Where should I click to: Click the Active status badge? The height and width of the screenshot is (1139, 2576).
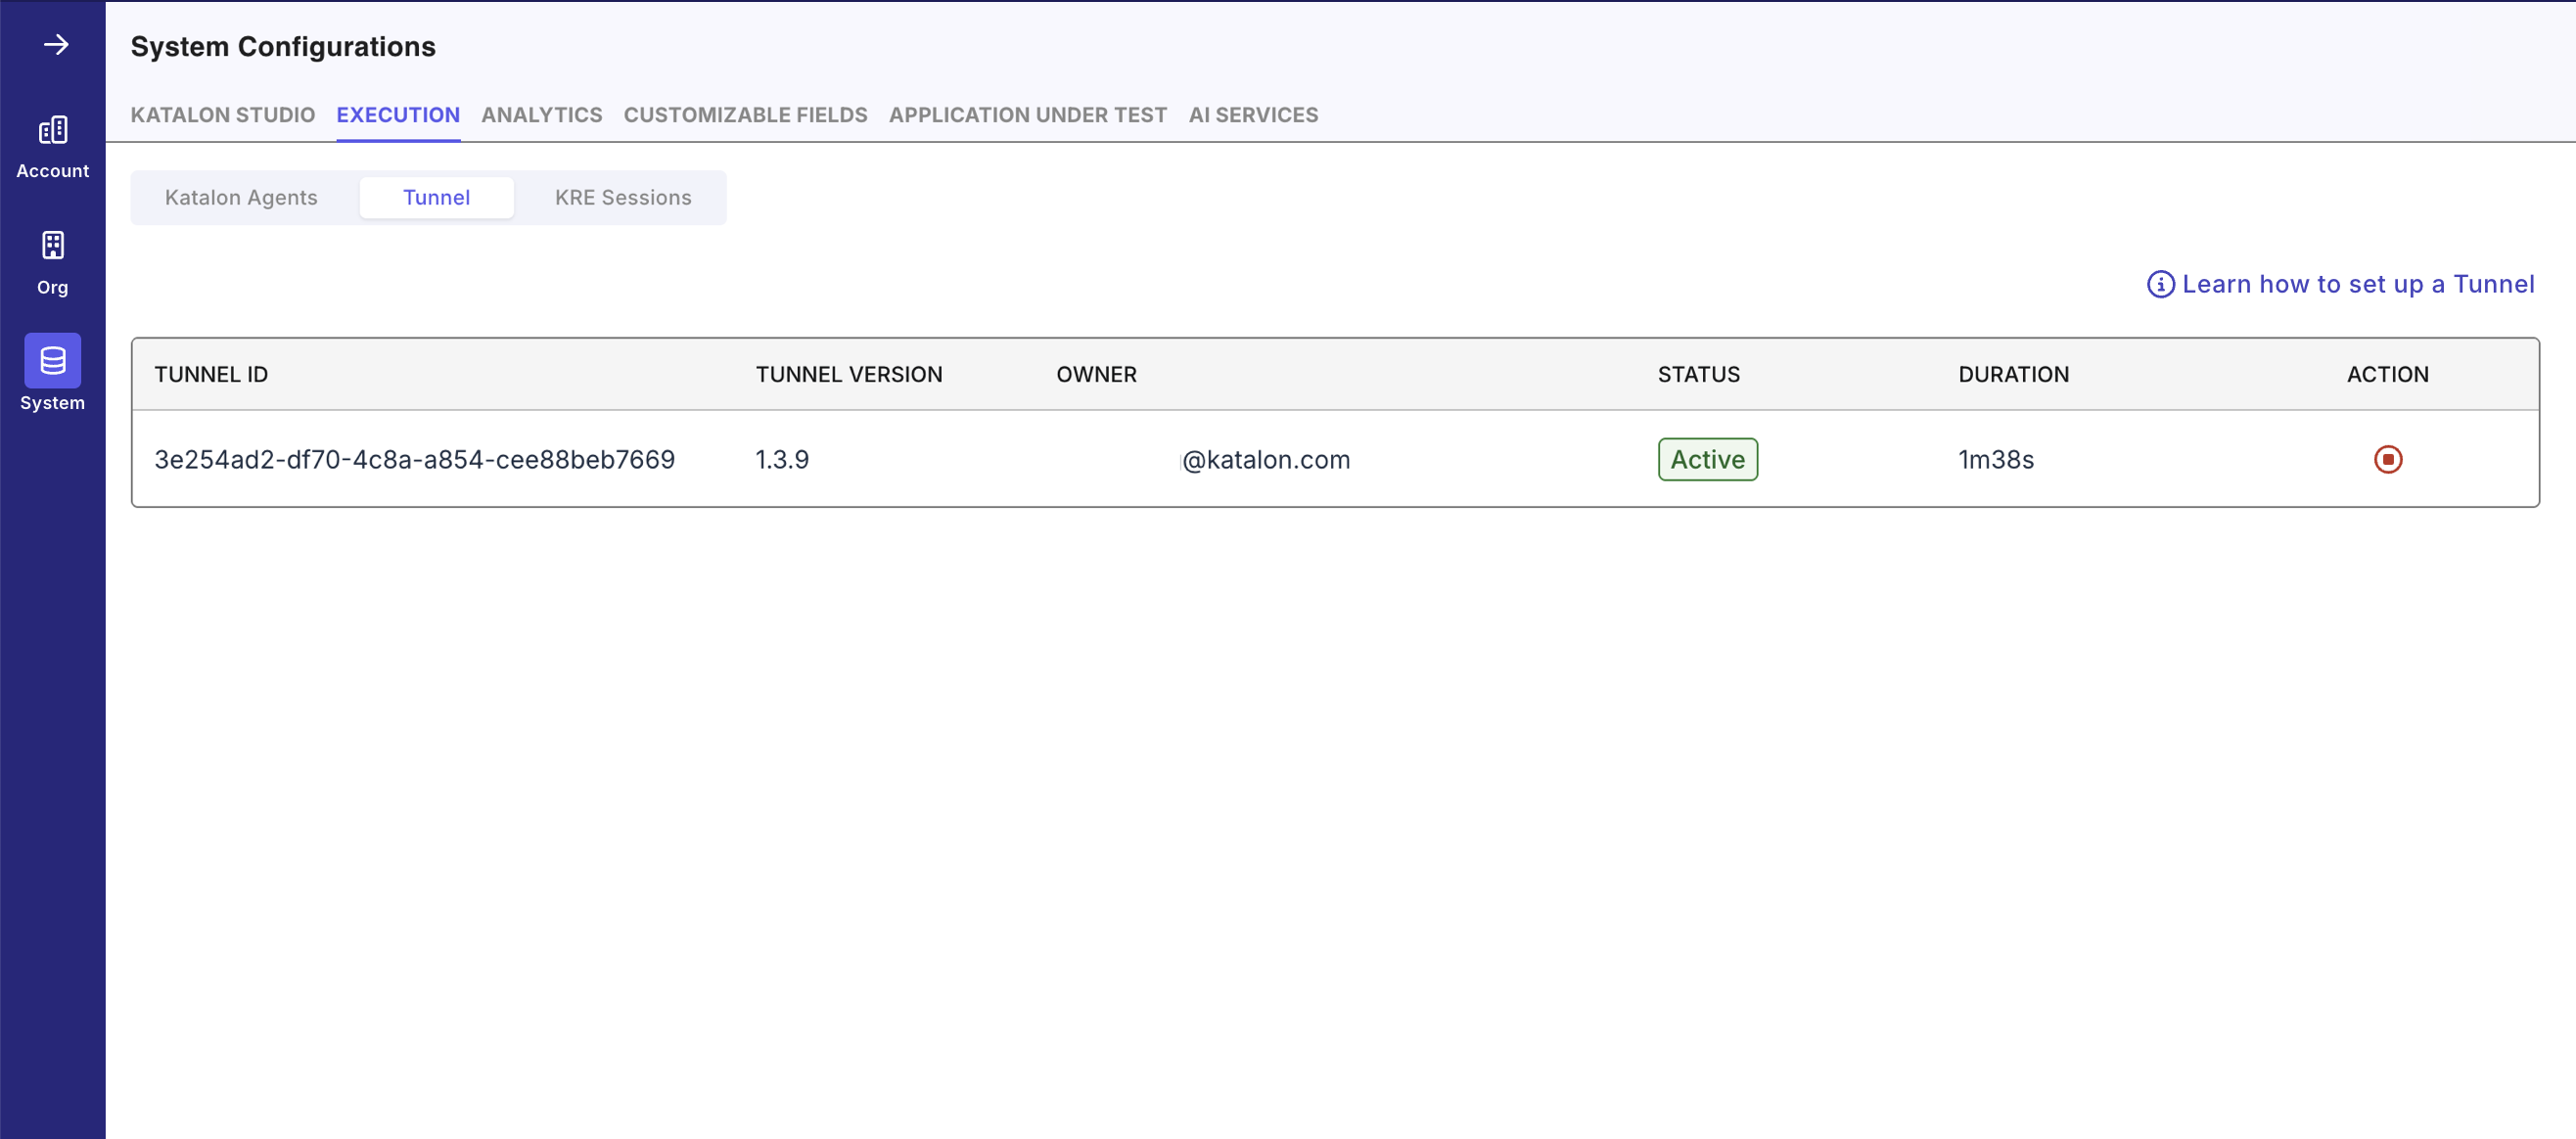[x=1707, y=459]
